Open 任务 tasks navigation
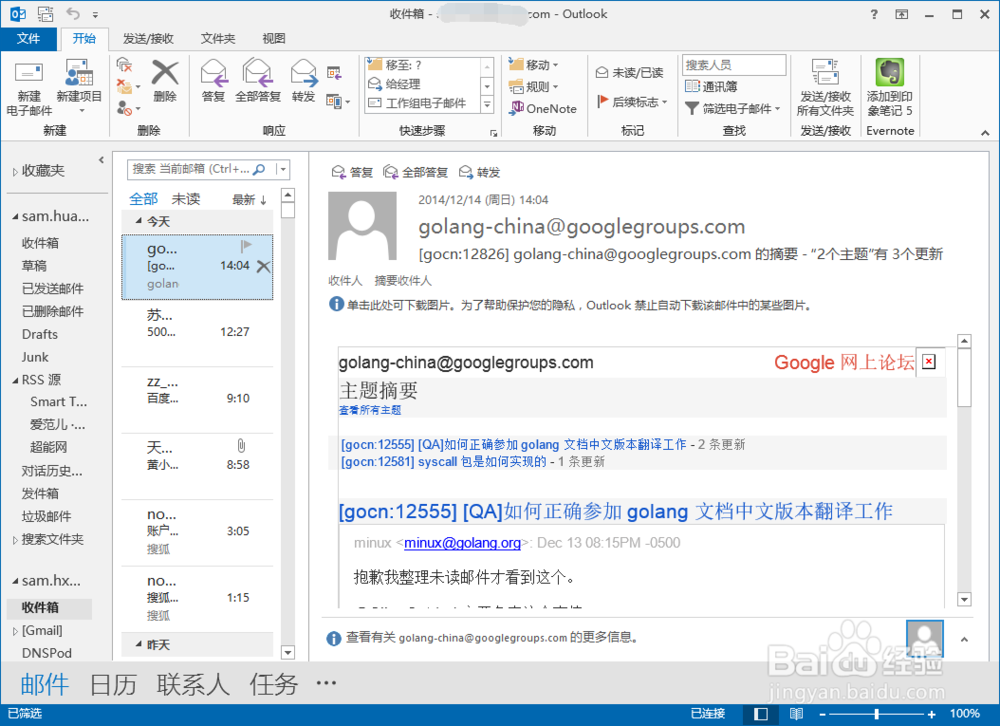 pyautogui.click(x=274, y=685)
